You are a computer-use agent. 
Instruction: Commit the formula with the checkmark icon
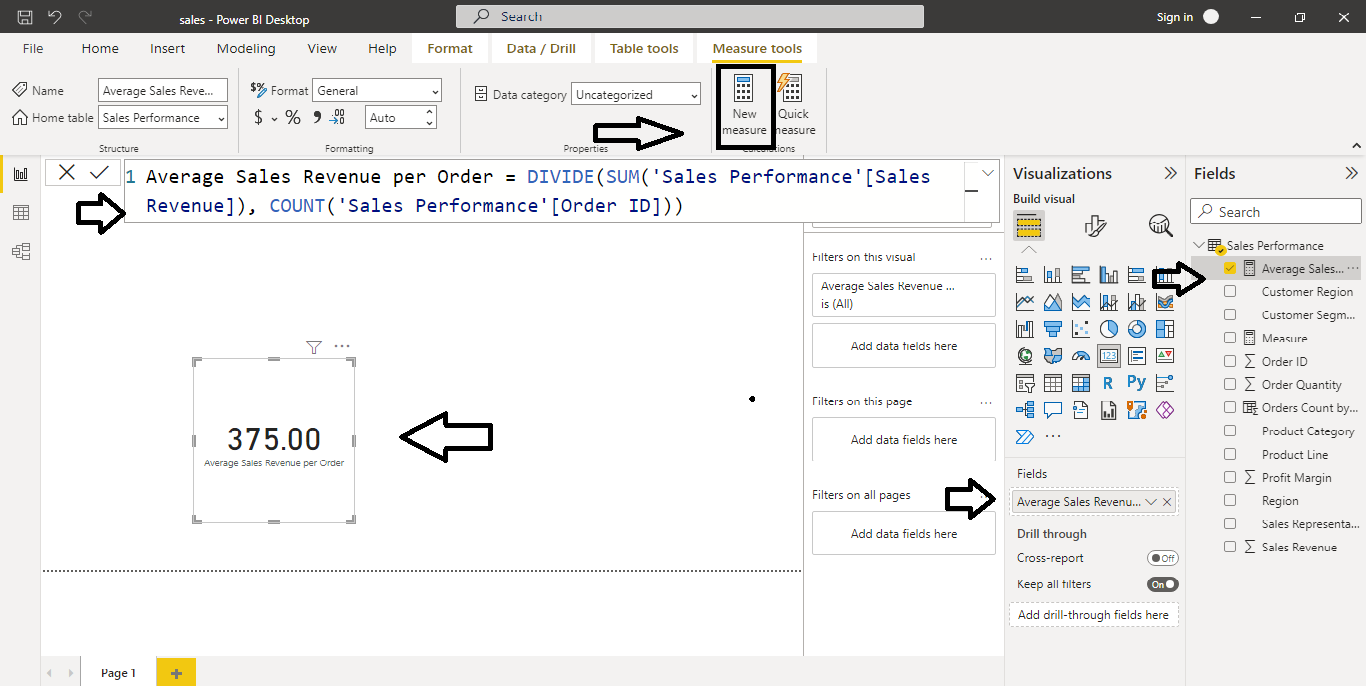coord(99,172)
